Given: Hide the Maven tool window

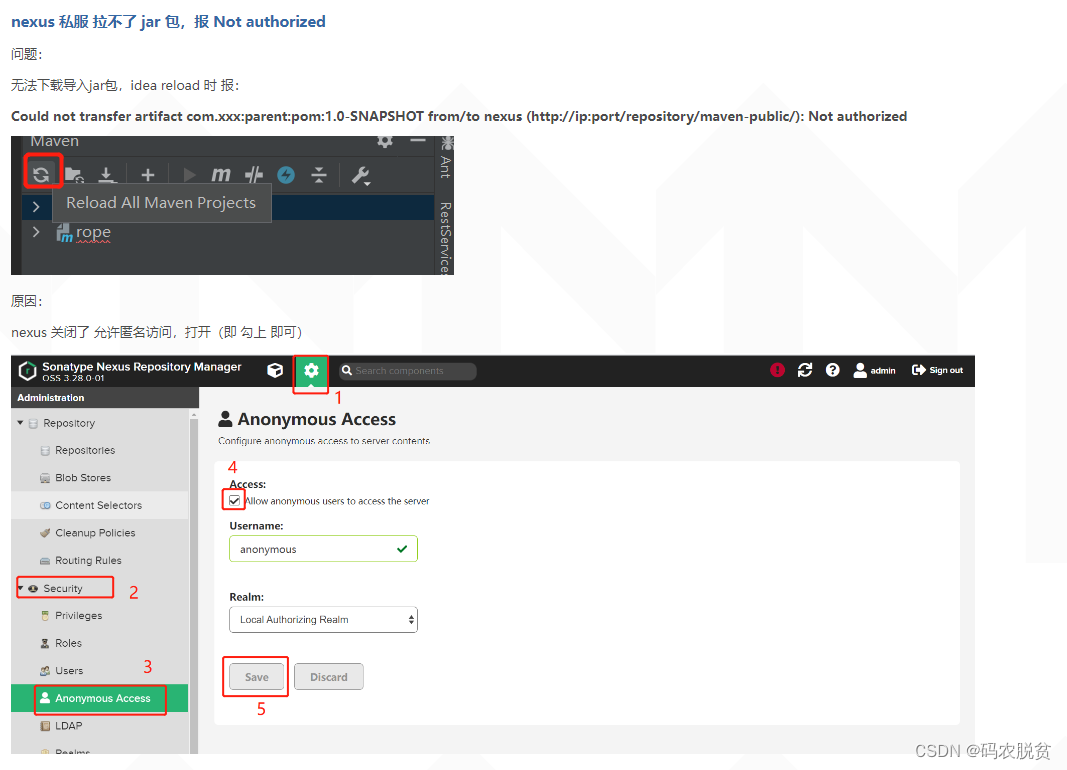Looking at the screenshot, I should [x=418, y=140].
